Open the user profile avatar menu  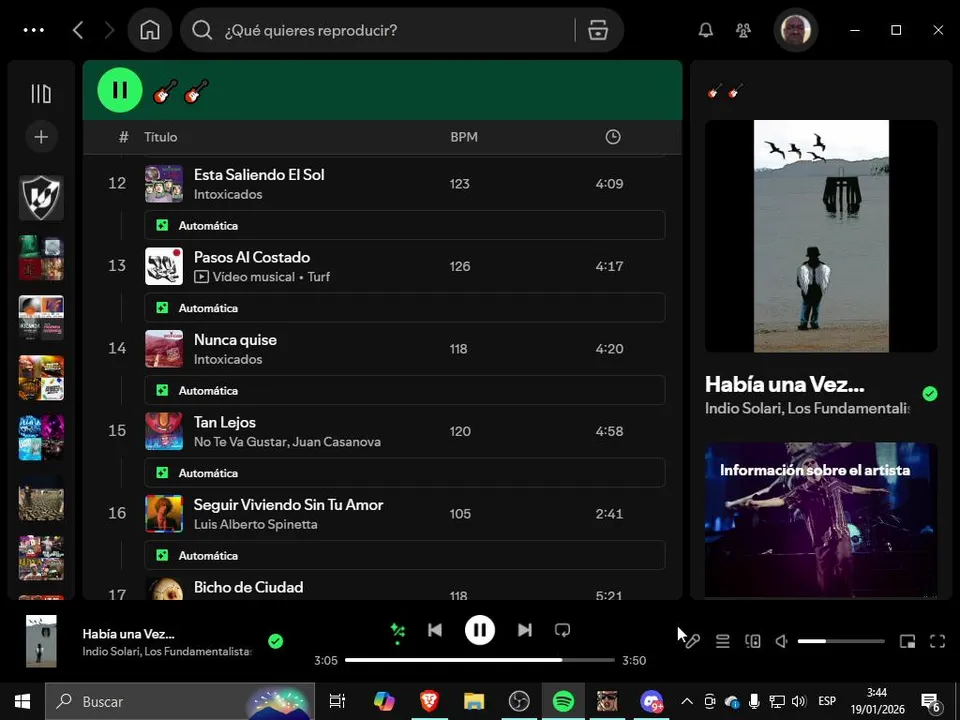[x=796, y=30]
